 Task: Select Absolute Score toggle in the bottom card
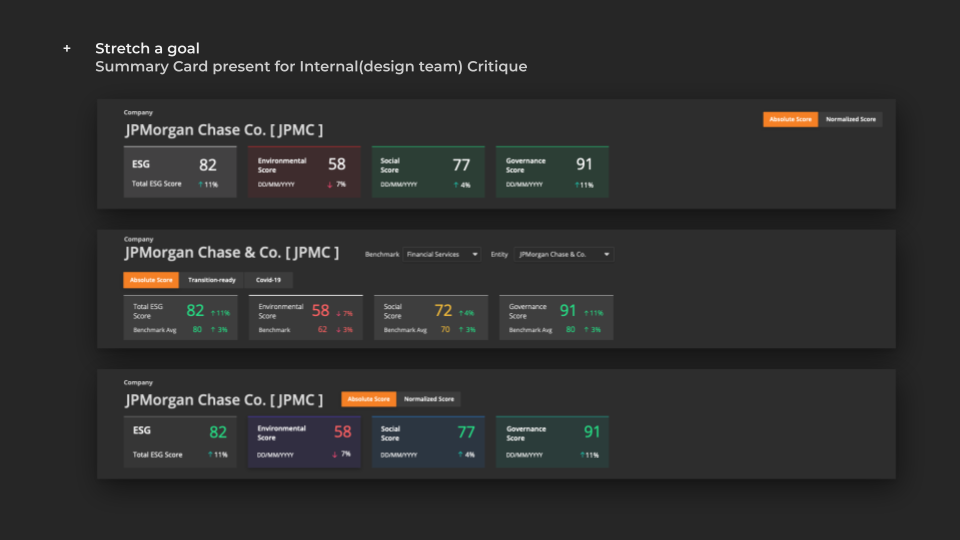[x=369, y=399]
